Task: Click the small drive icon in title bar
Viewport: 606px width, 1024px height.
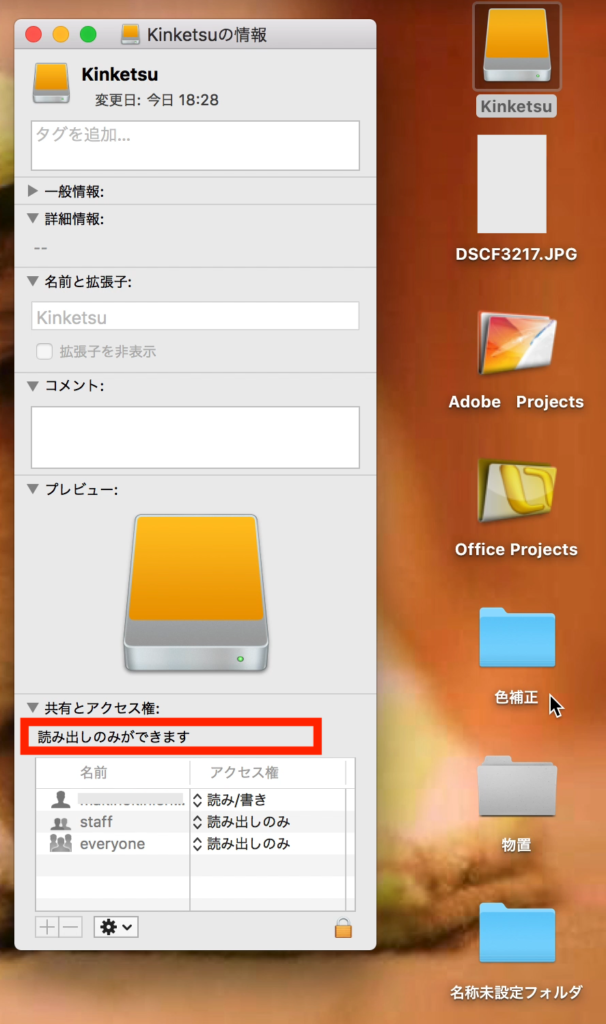Action: tap(131, 34)
